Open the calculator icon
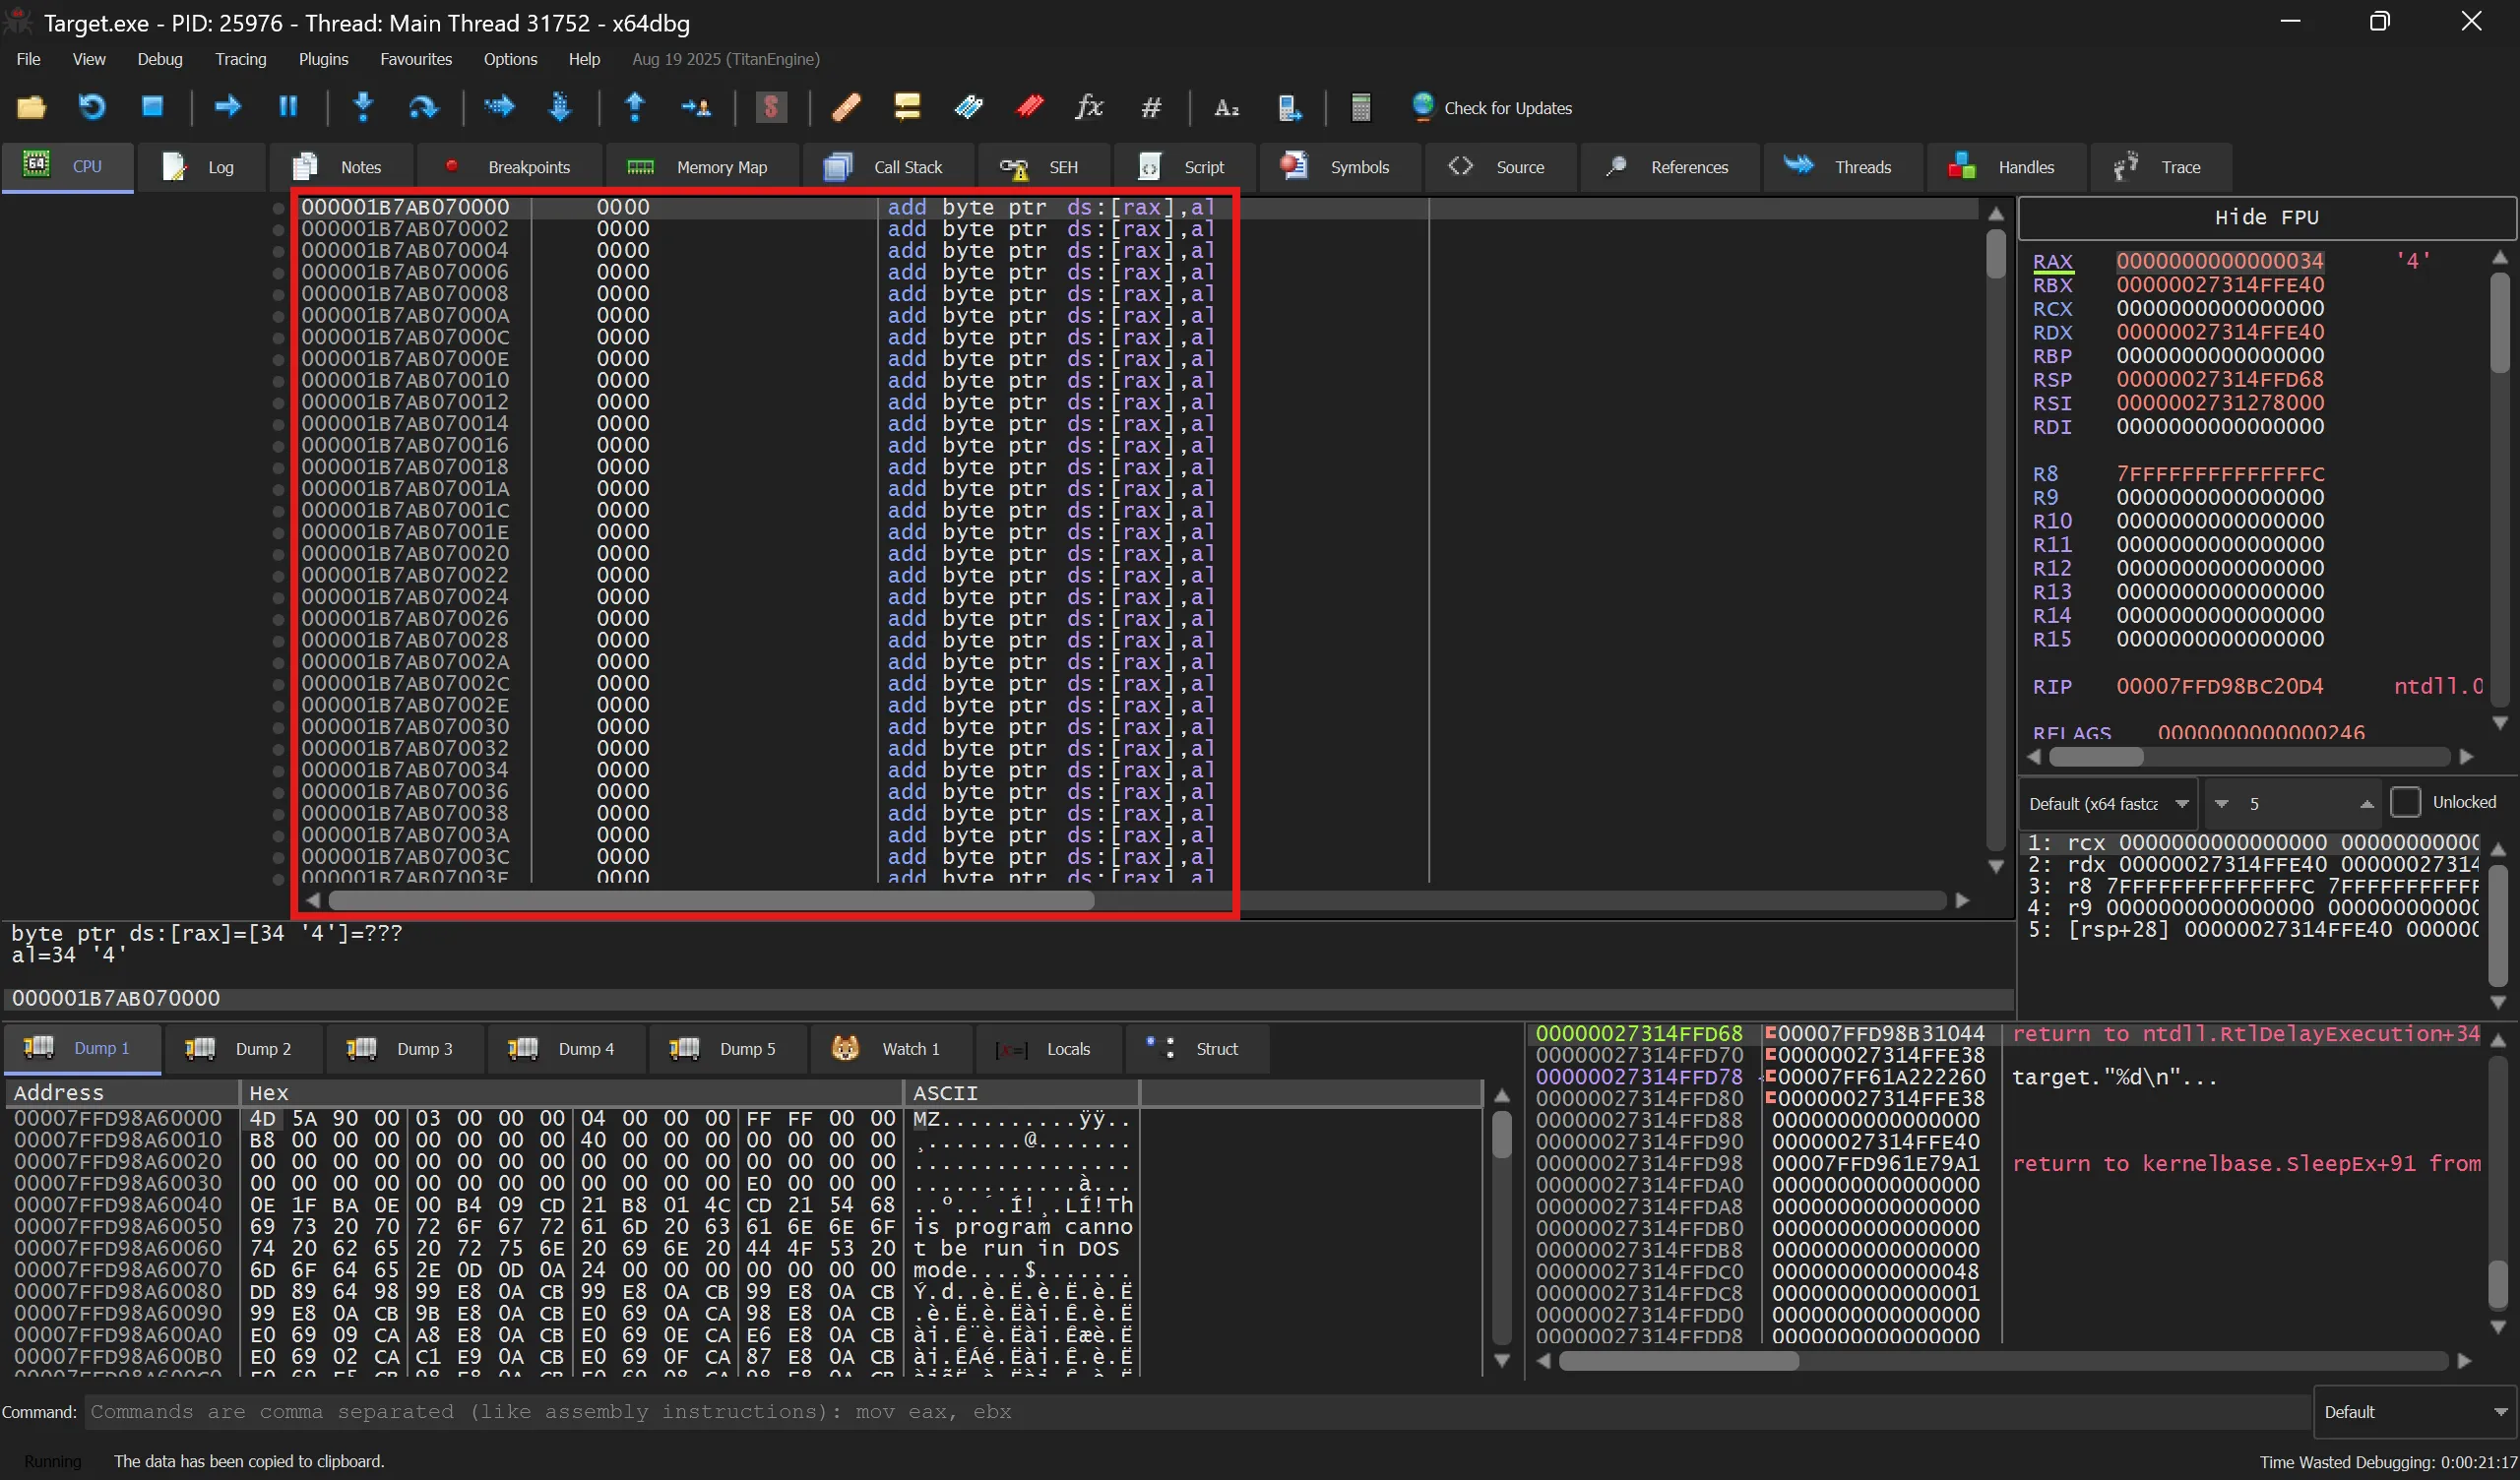 1360,107
